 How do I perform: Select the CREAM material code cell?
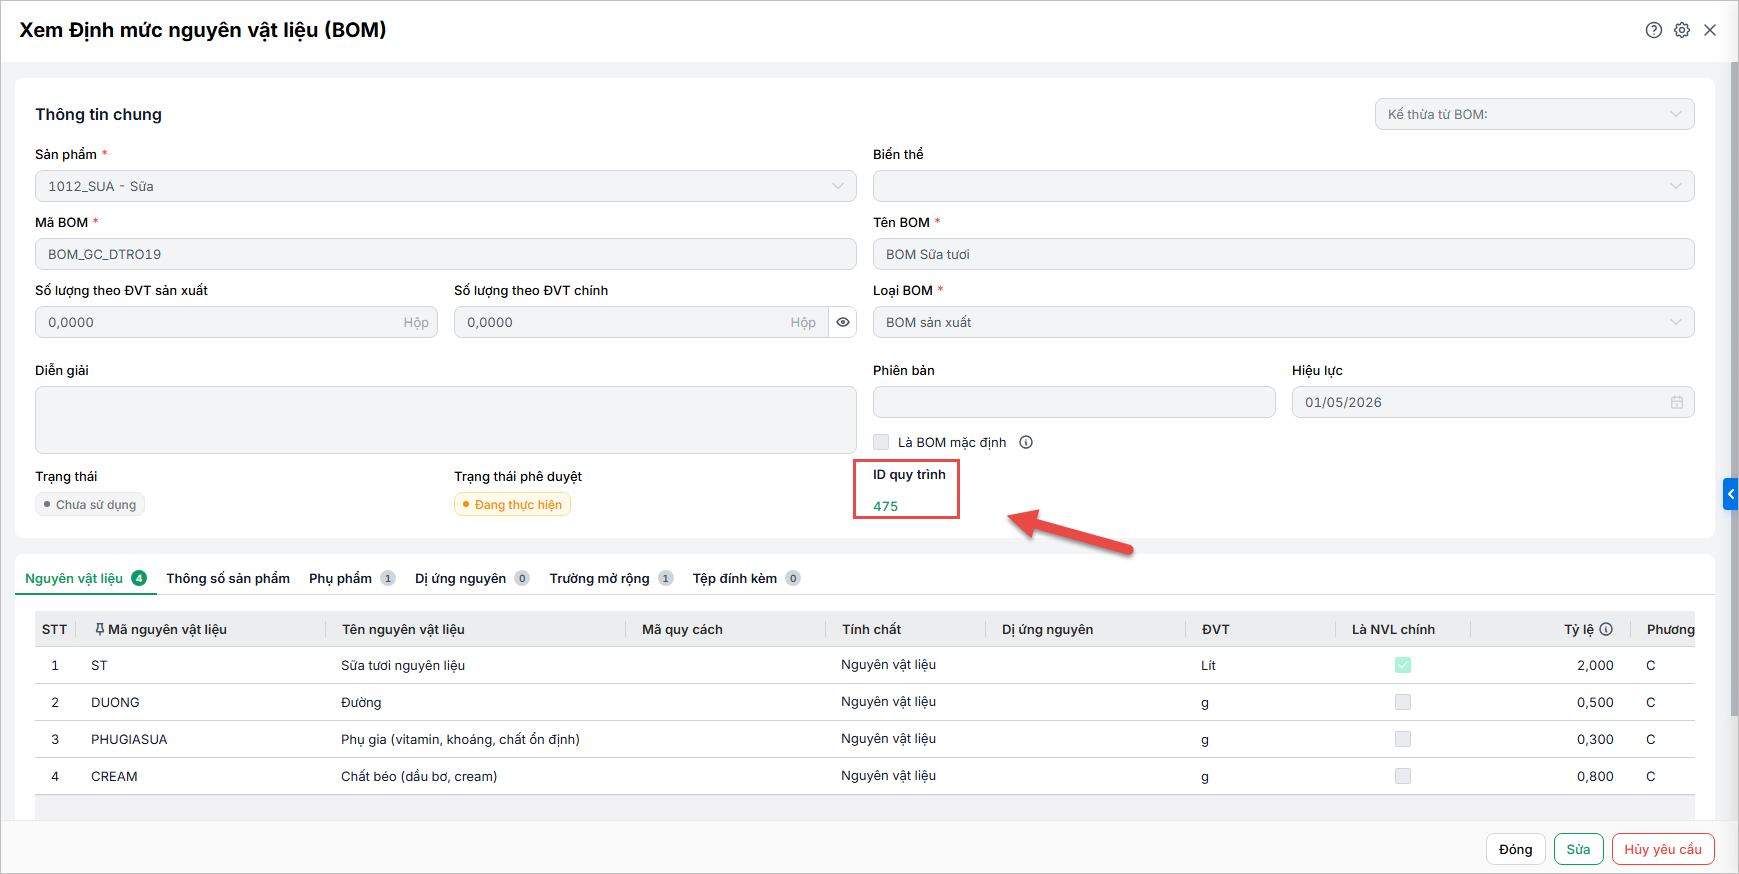click(114, 776)
